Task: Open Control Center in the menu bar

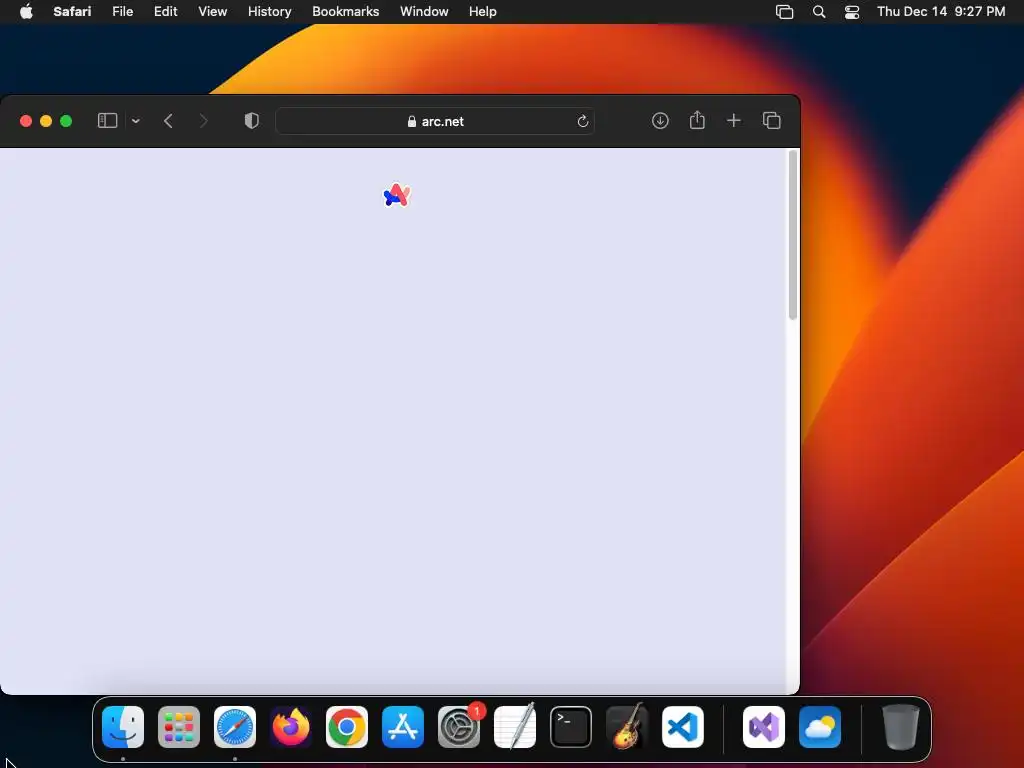Action: tap(852, 12)
